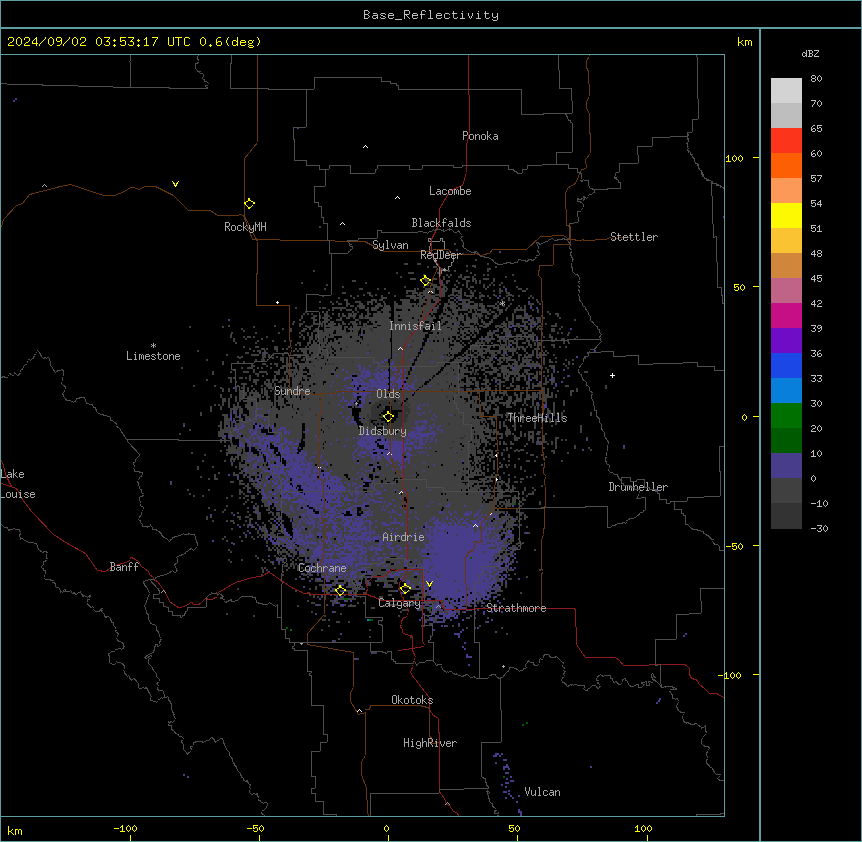Select the ThreeHills label
Image resolution: width=862 pixels, height=842 pixels.
[x=537, y=418]
